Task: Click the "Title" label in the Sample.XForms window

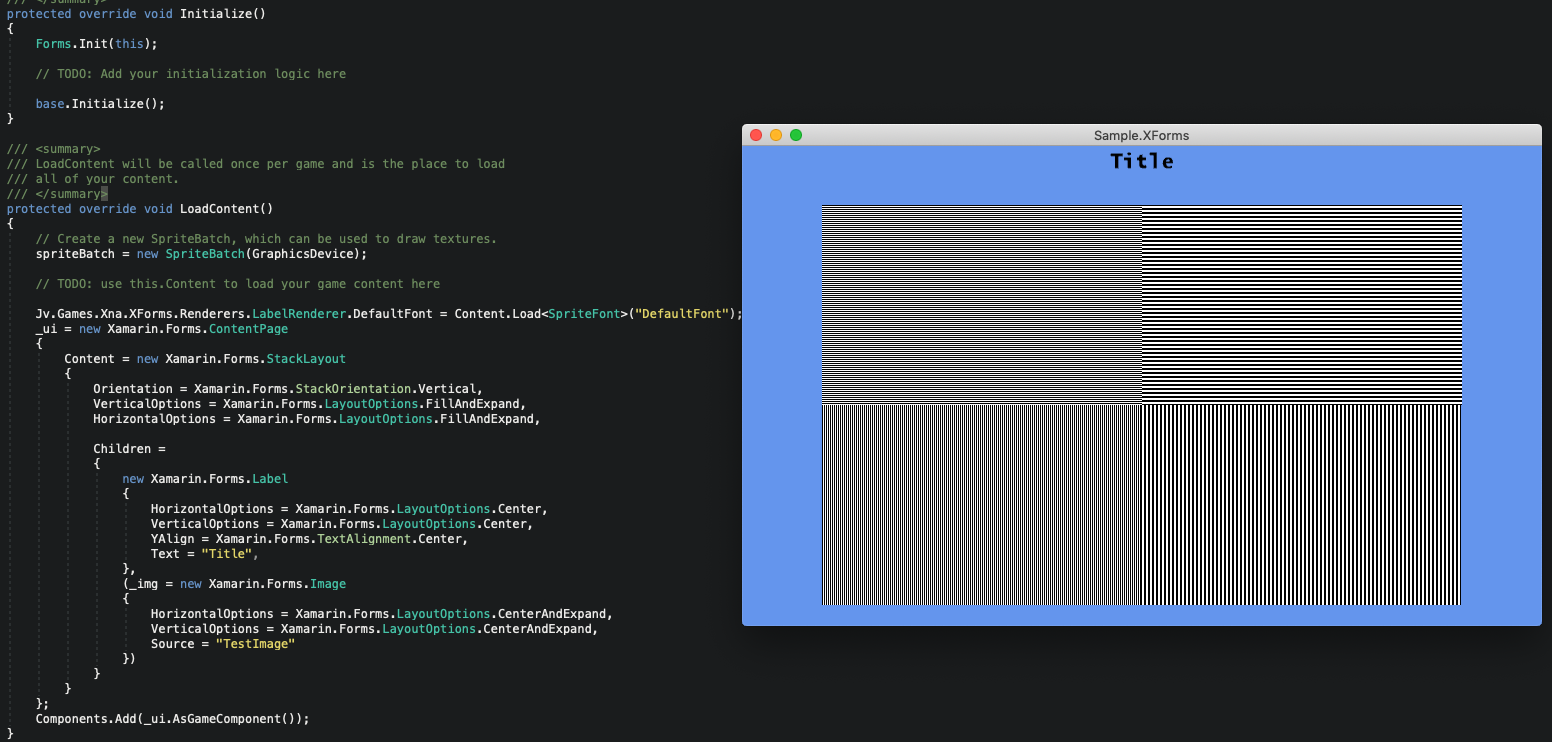Action: coord(1142,161)
